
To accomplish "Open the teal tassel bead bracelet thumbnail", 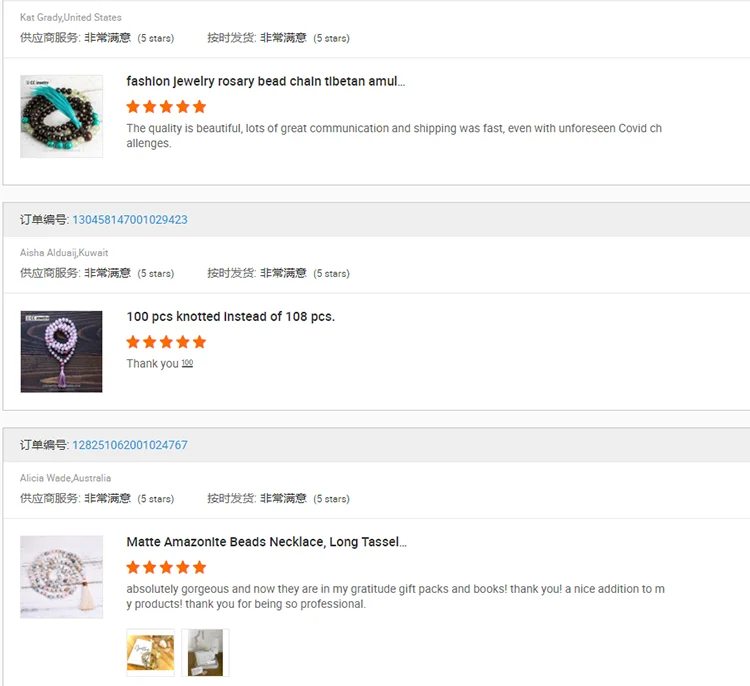I will (x=61, y=116).
